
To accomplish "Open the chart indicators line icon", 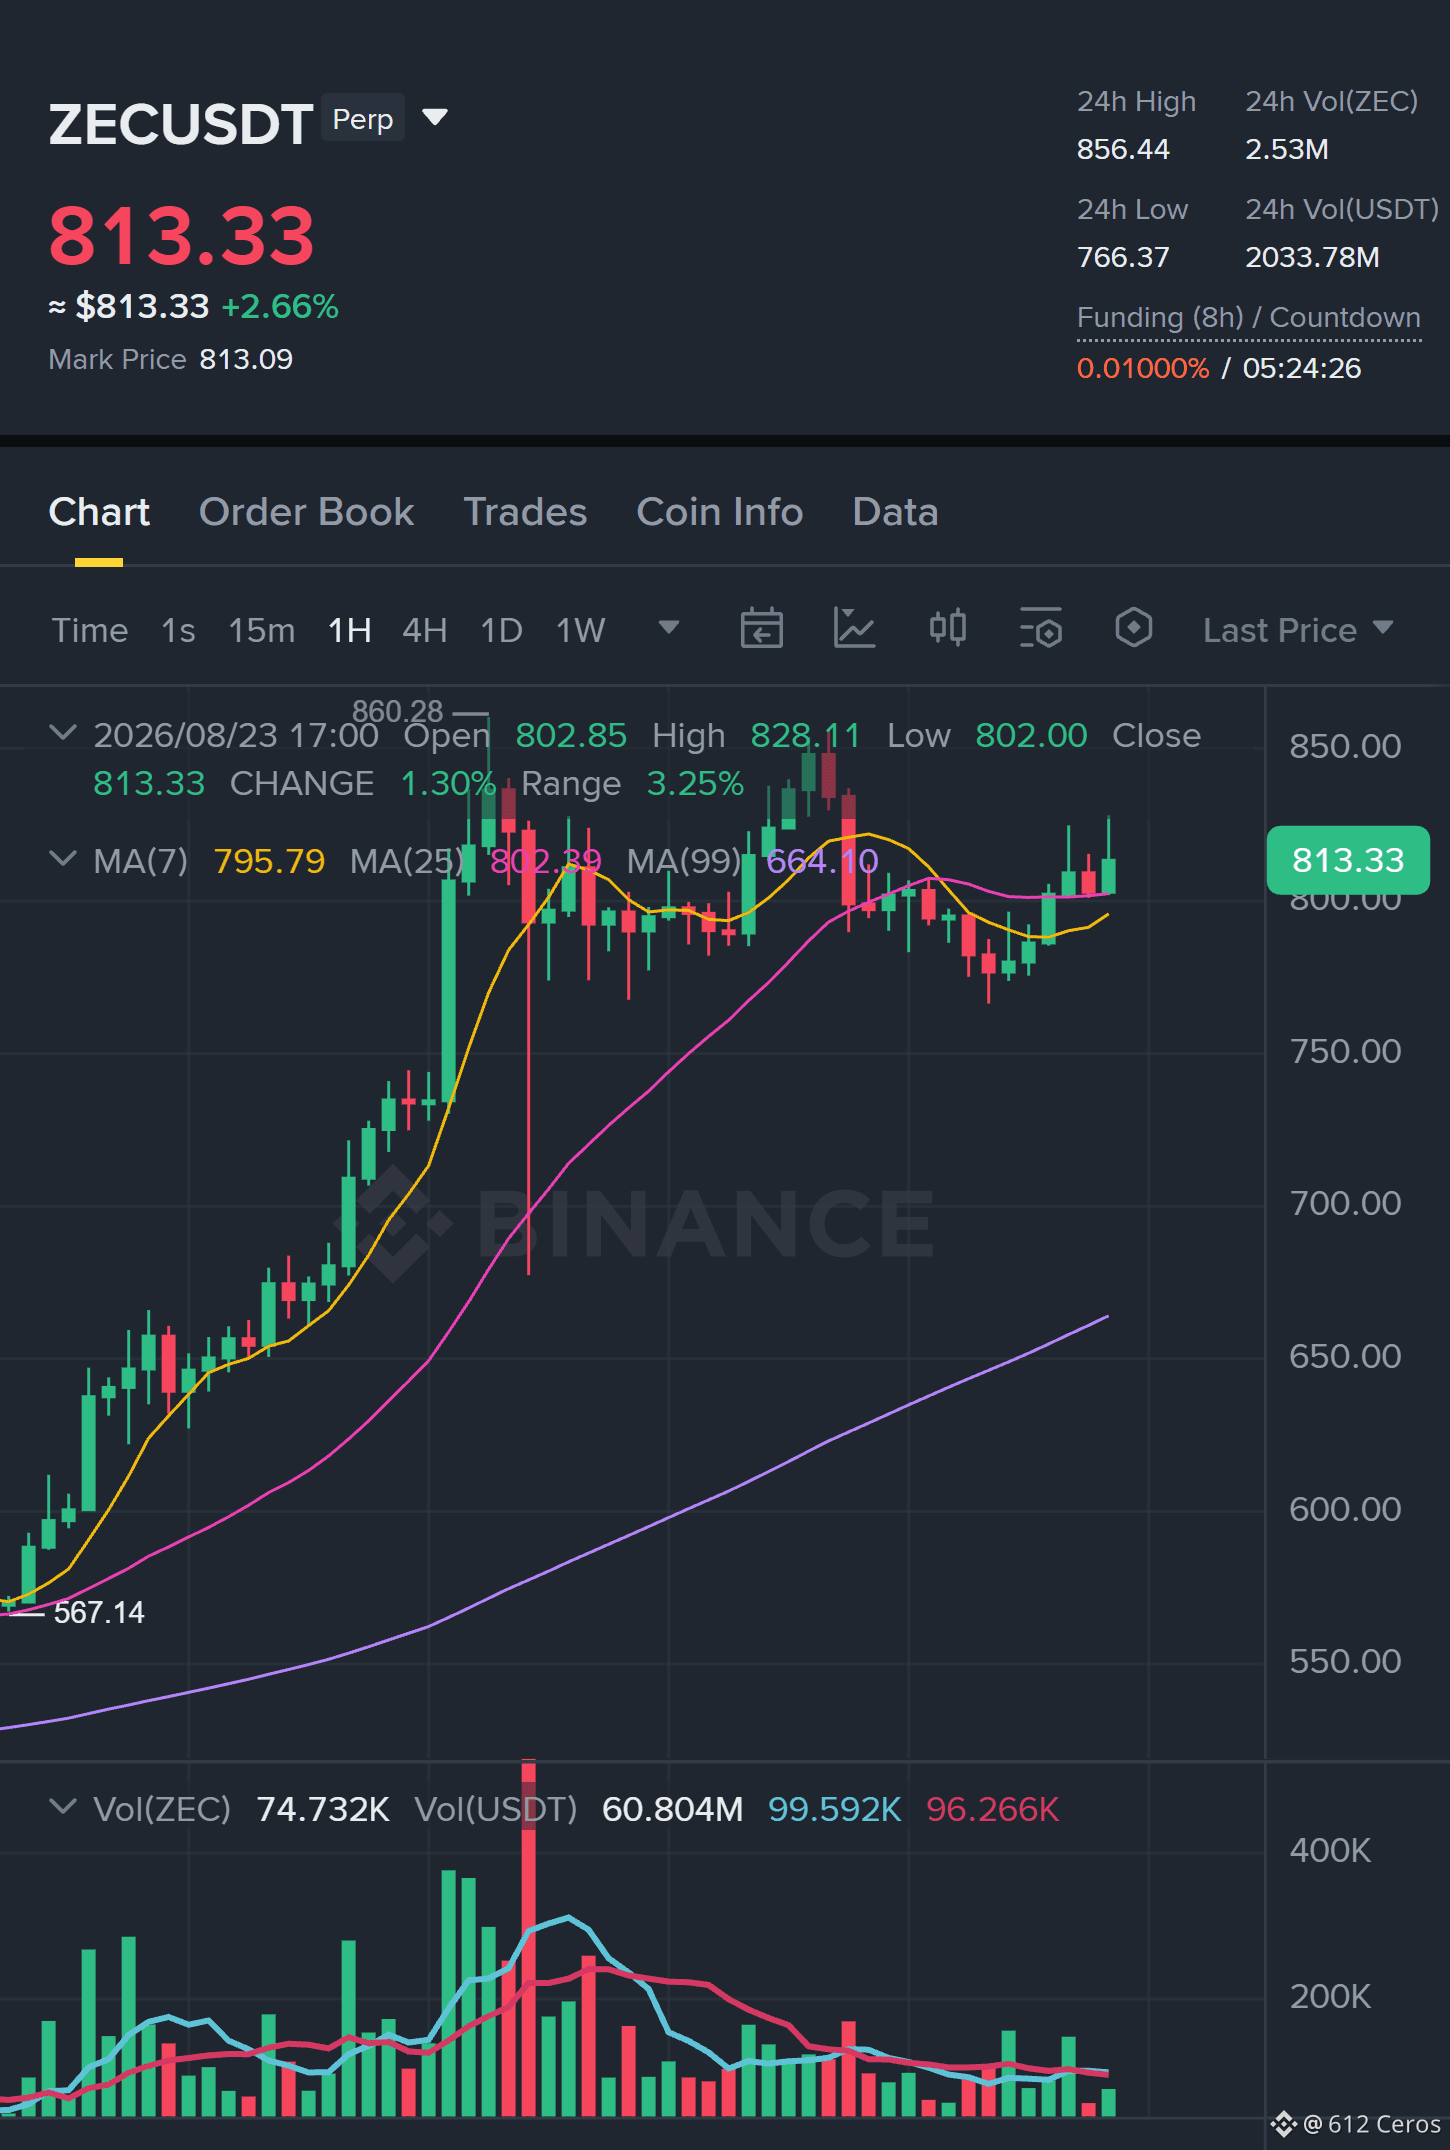I will [854, 629].
